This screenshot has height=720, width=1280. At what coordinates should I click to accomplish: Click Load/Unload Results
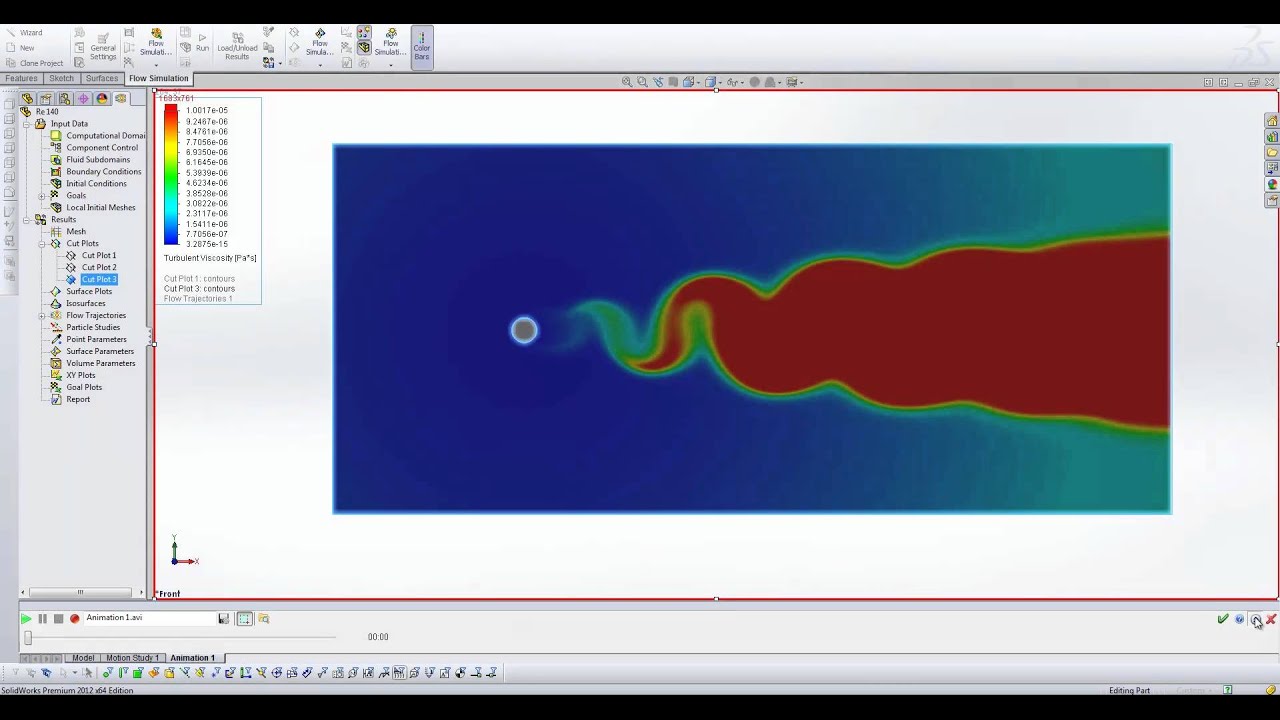tap(237, 46)
